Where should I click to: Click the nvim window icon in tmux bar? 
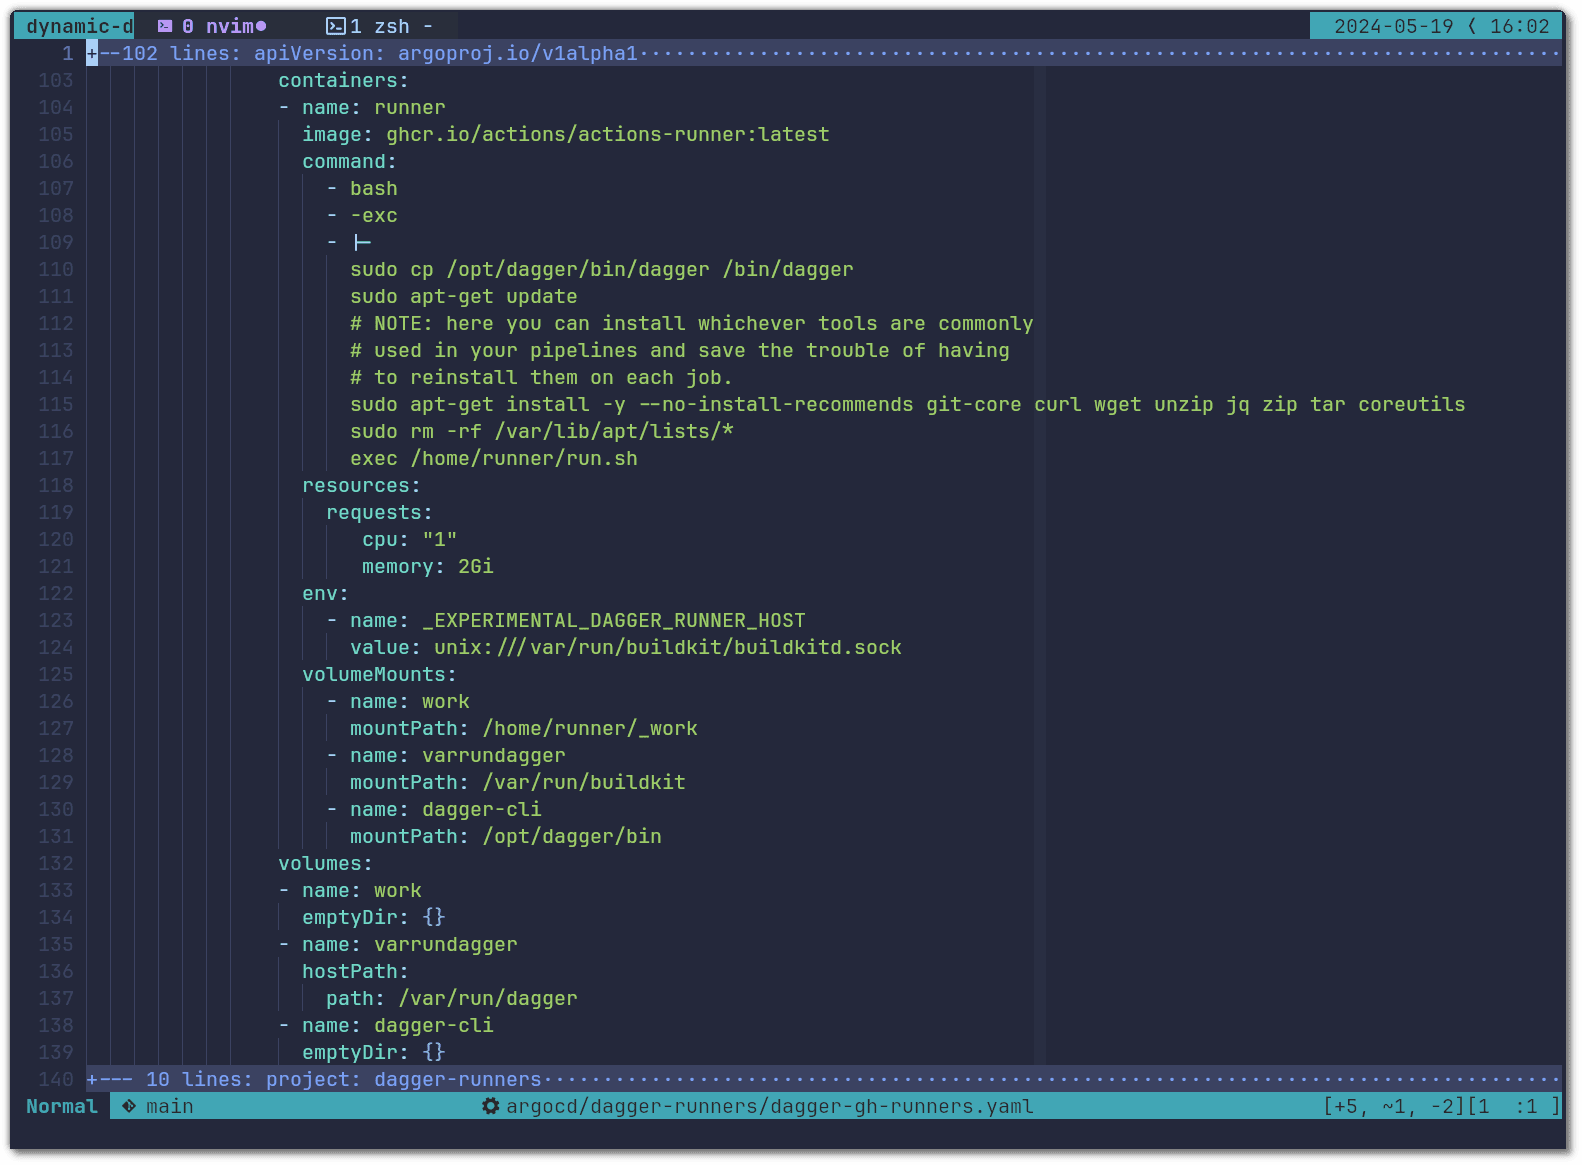coord(165,26)
